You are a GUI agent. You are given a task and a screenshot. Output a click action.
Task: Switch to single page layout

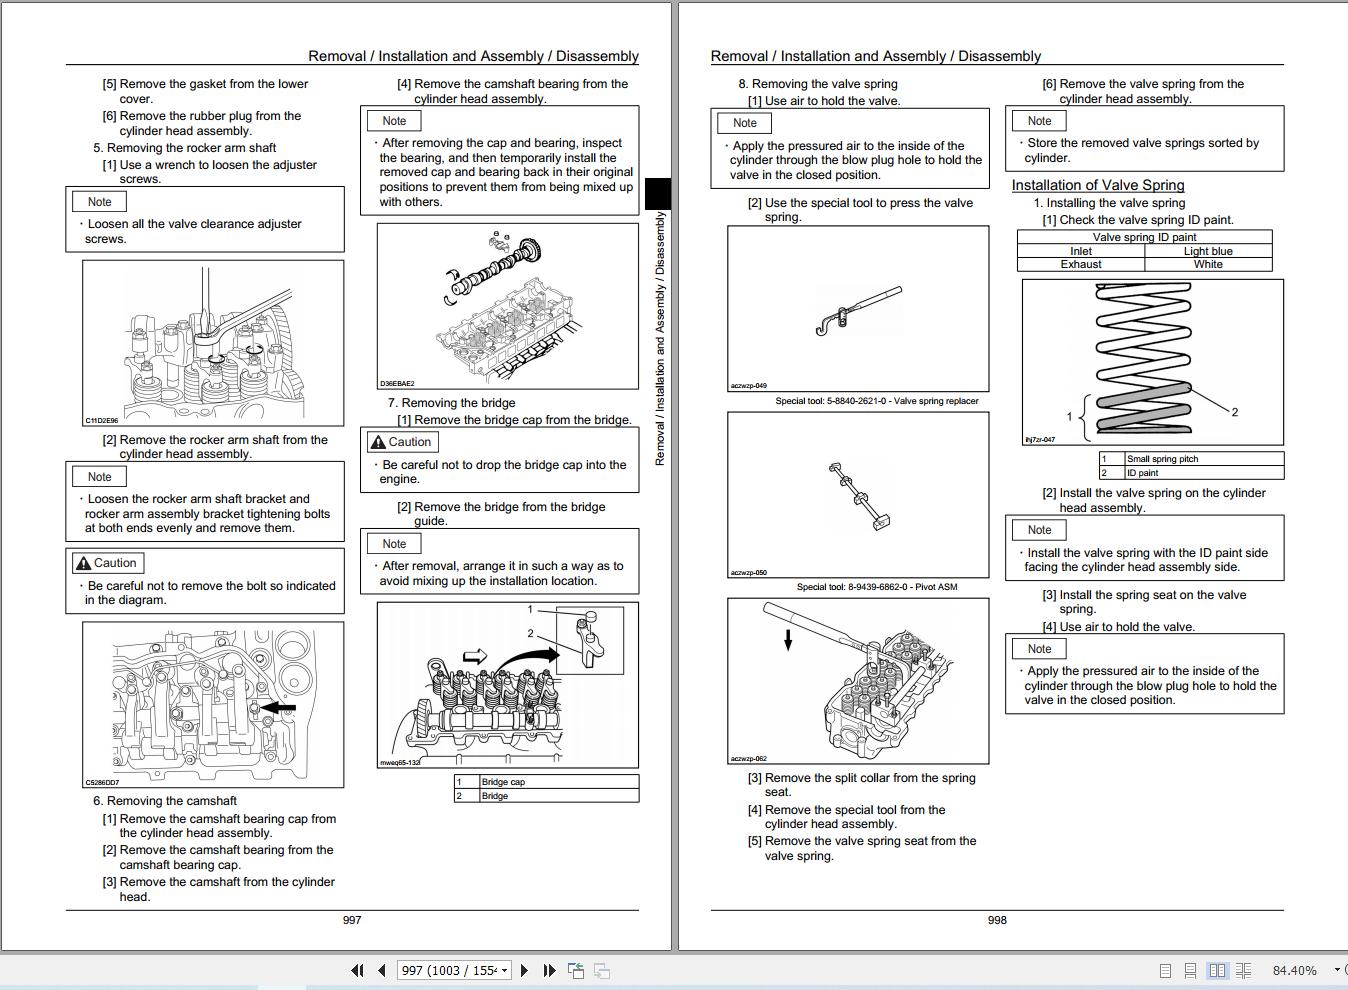tap(1165, 970)
